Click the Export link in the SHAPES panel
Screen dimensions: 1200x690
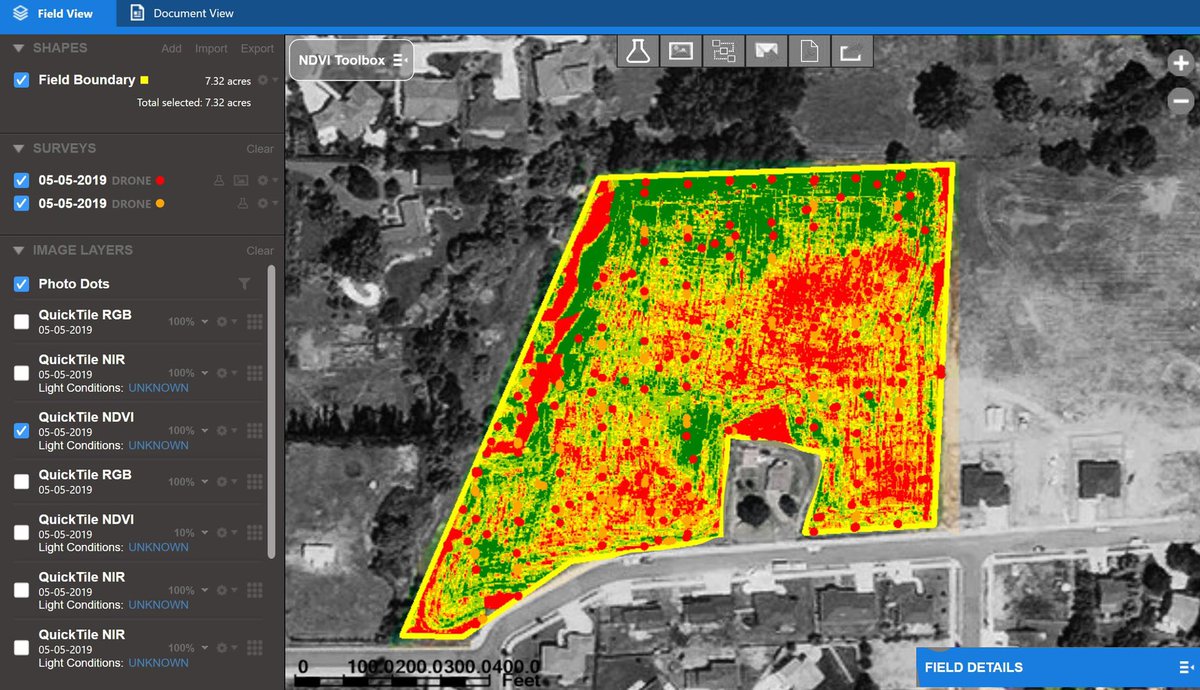coord(257,47)
